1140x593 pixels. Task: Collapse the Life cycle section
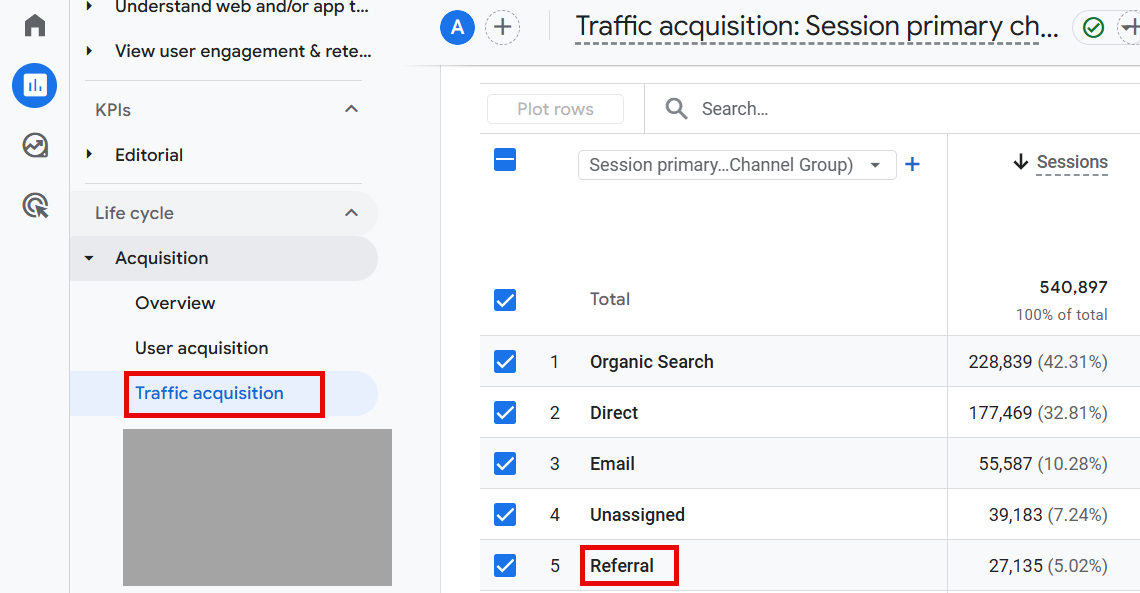point(351,213)
